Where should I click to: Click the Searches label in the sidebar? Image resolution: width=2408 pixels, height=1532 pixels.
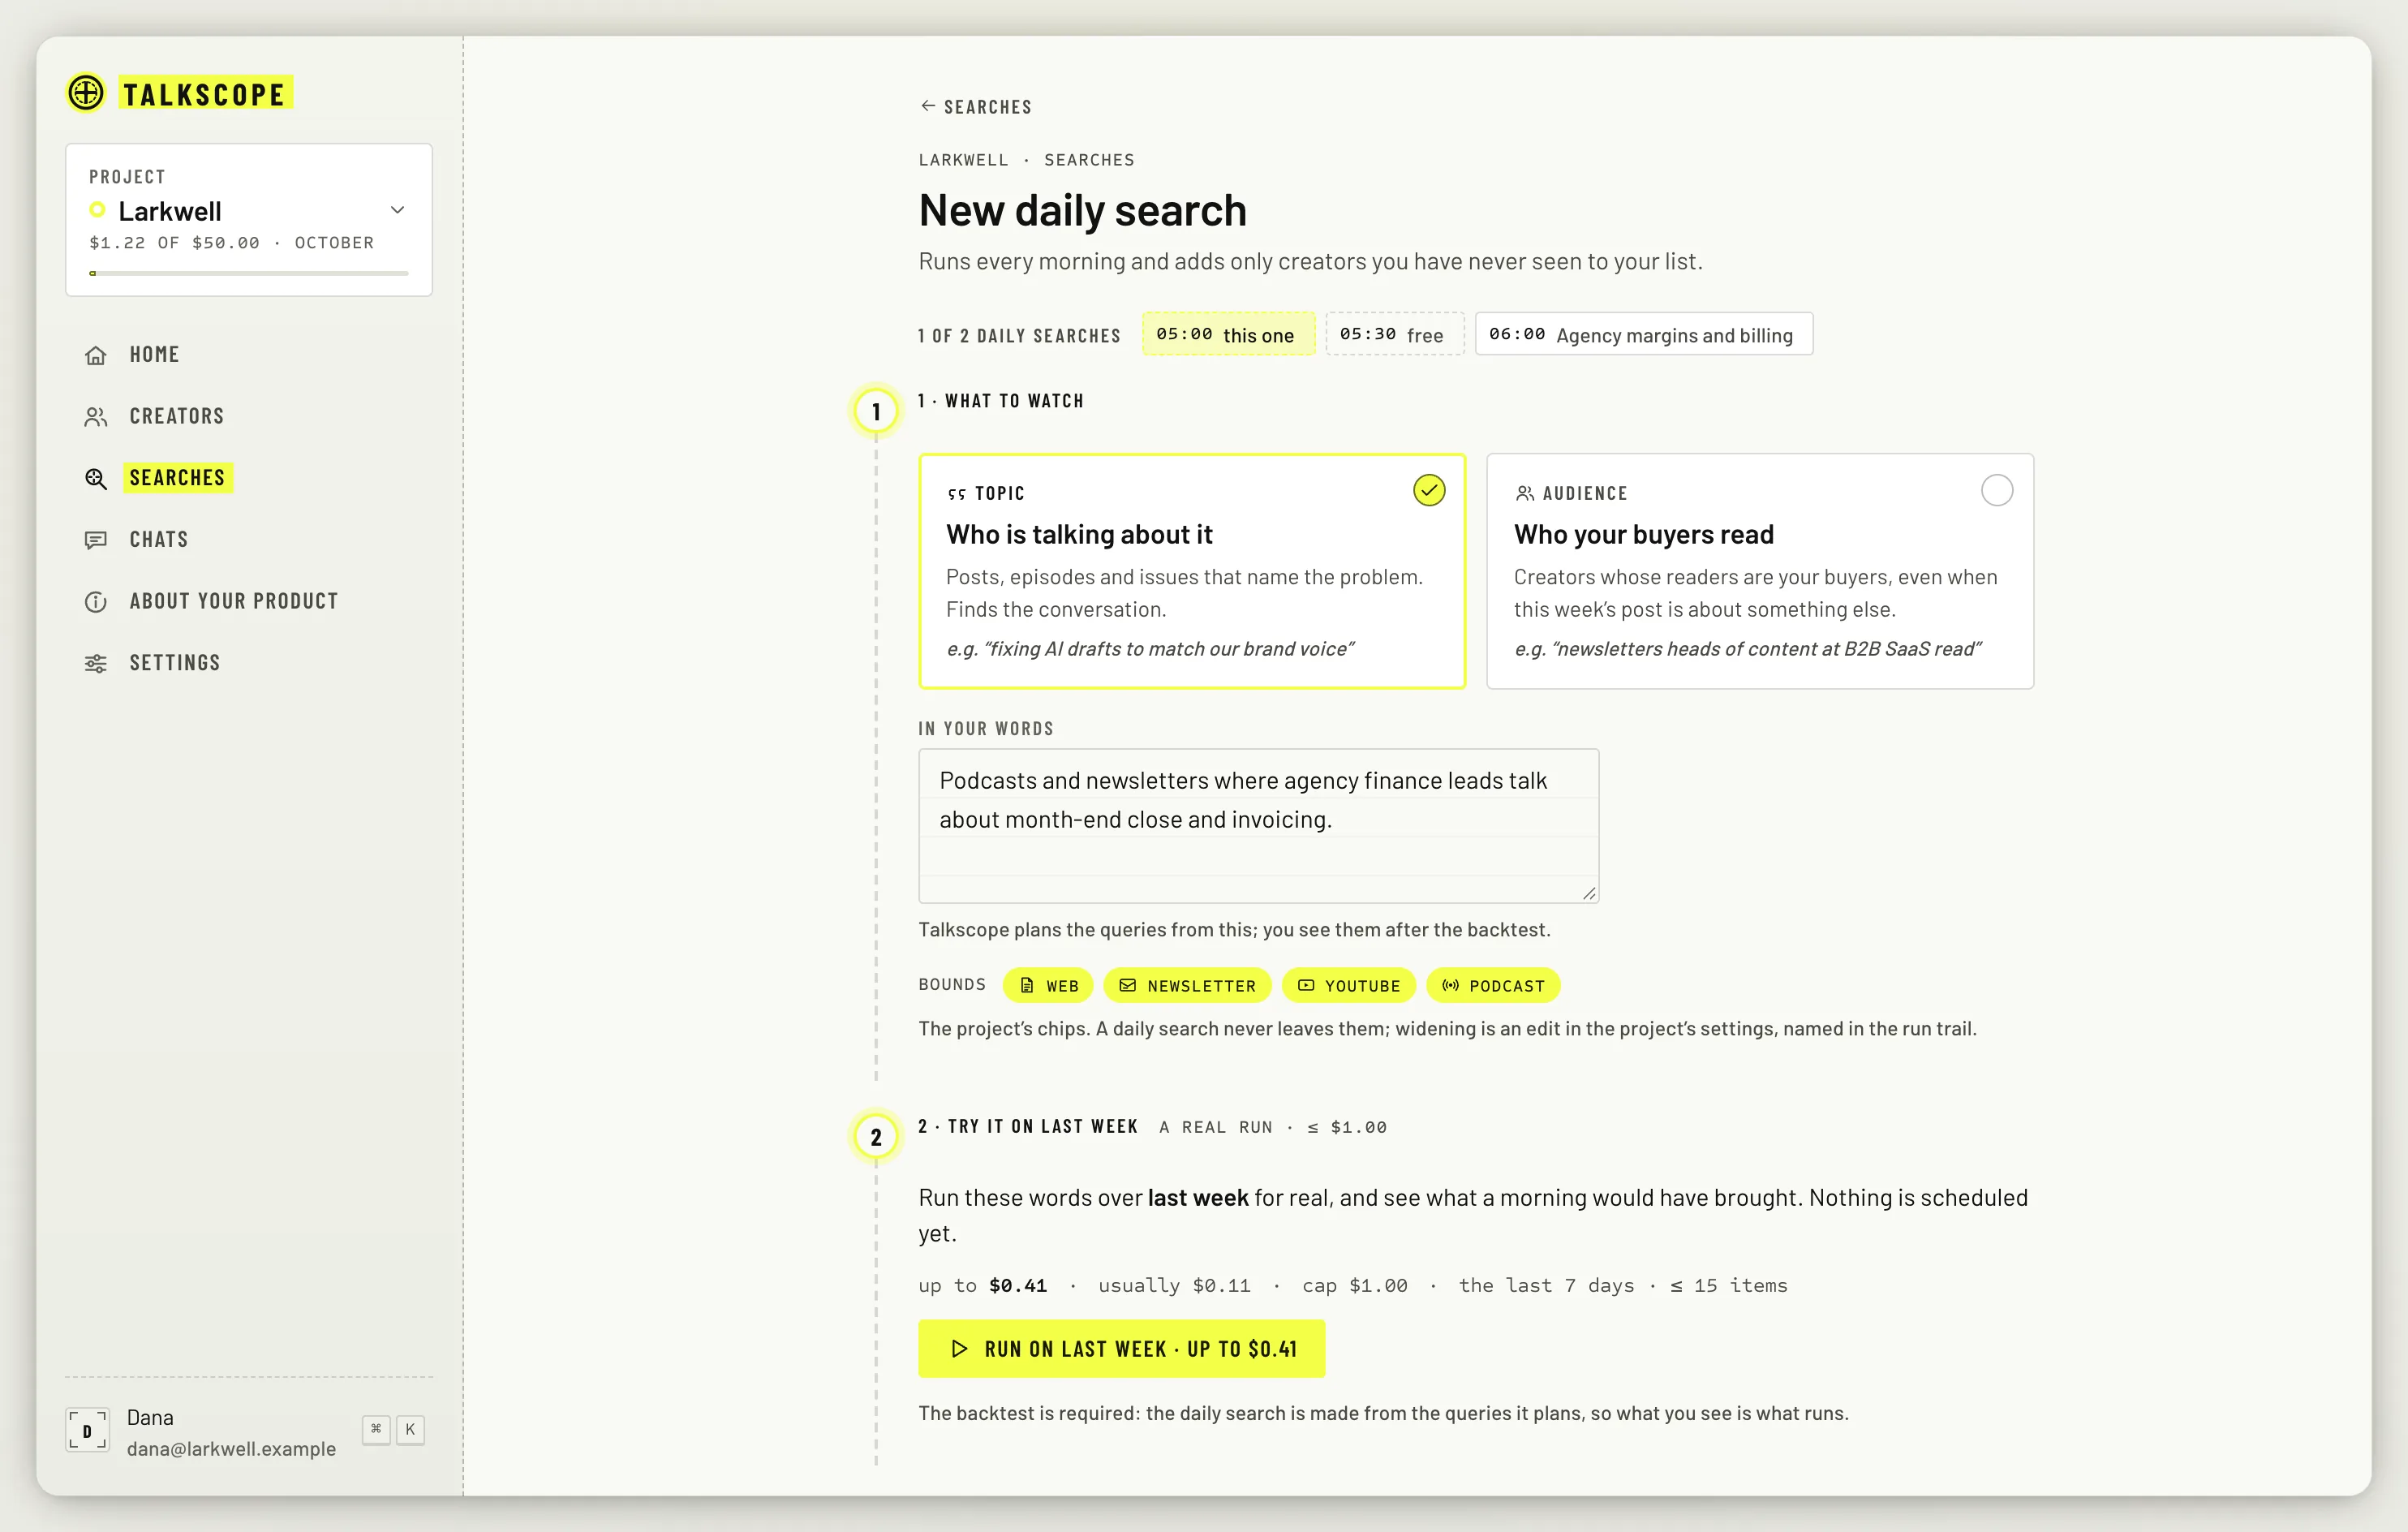177,478
